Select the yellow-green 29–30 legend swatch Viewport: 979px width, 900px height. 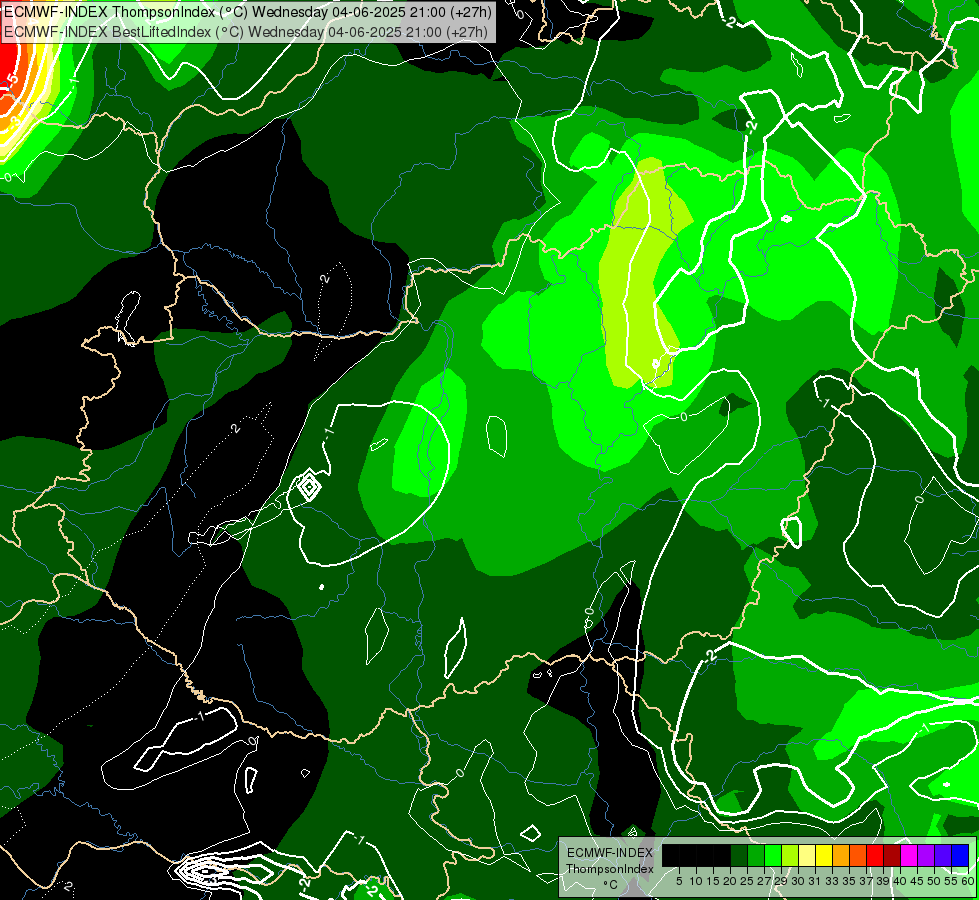pos(790,855)
